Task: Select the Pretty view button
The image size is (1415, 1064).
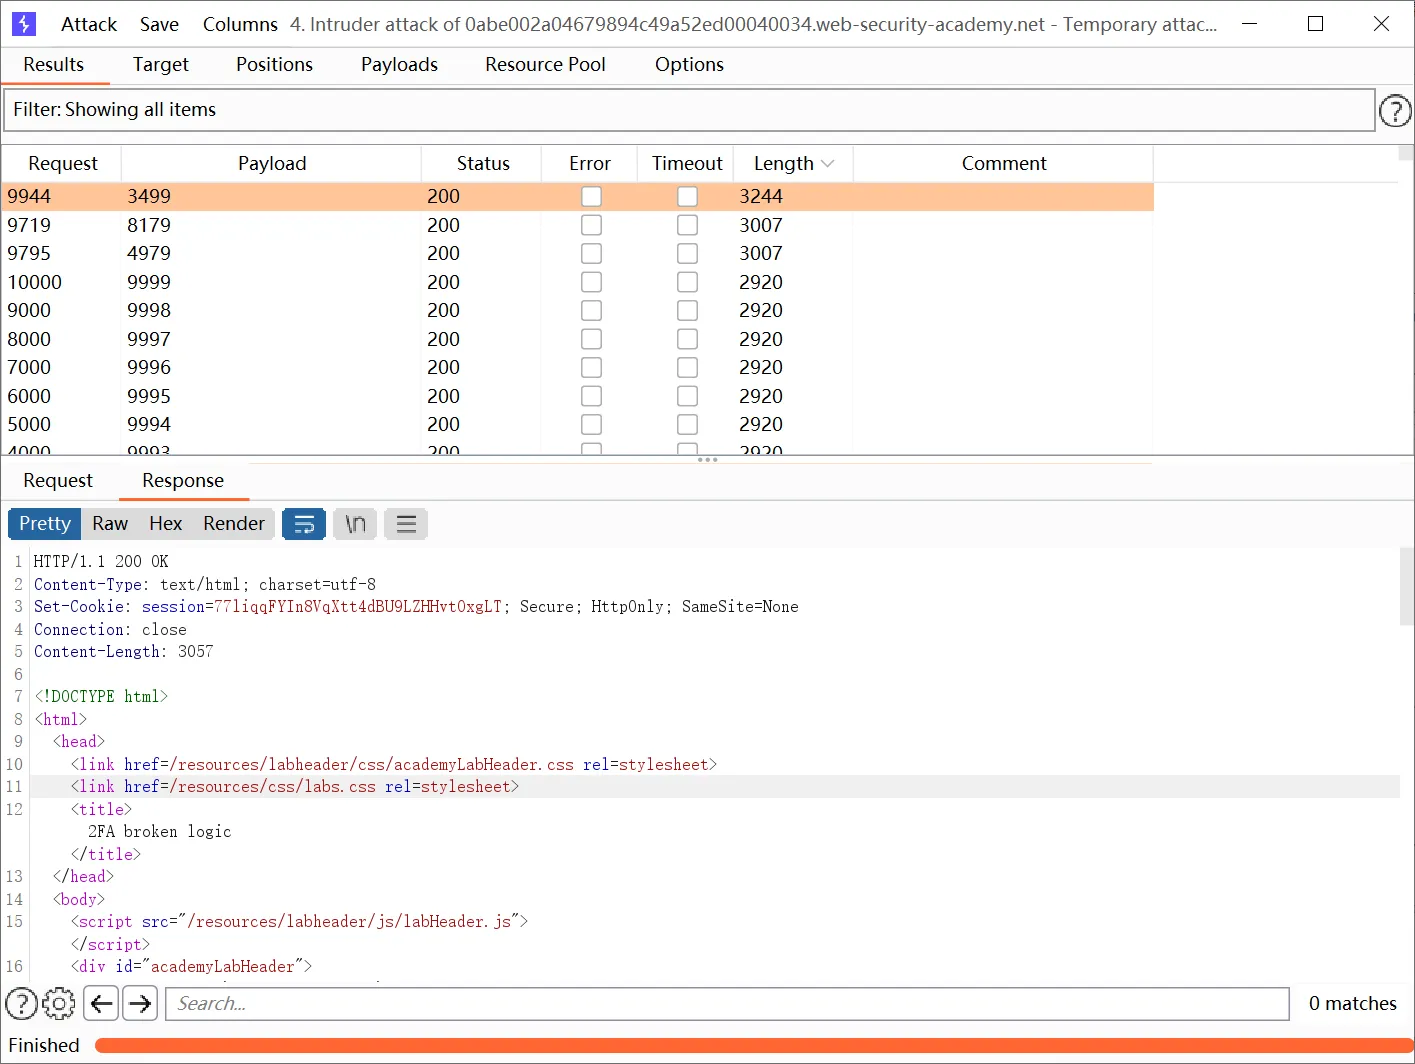Action: [45, 524]
